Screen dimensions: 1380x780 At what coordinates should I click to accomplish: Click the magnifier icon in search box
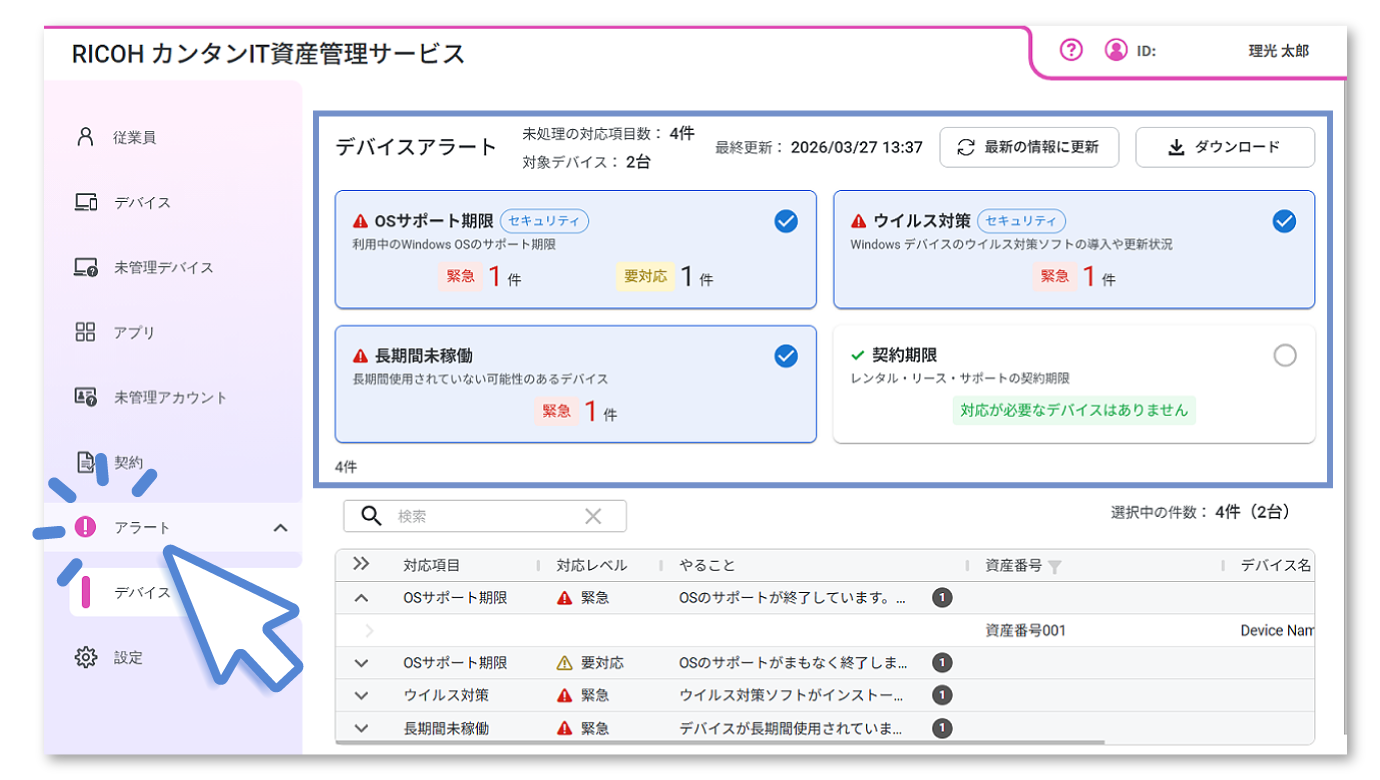pyautogui.click(x=371, y=516)
